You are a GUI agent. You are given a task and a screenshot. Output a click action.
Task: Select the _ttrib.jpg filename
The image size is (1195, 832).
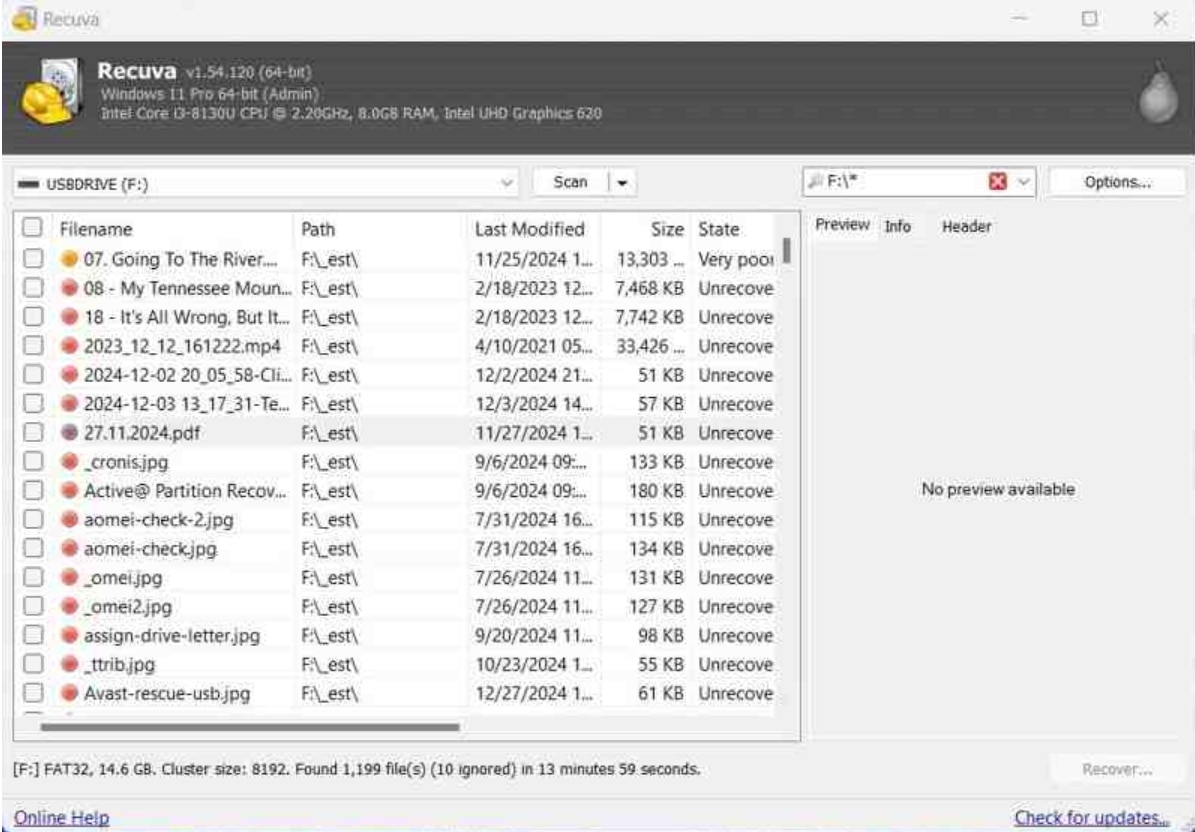pyautogui.click(x=120, y=664)
